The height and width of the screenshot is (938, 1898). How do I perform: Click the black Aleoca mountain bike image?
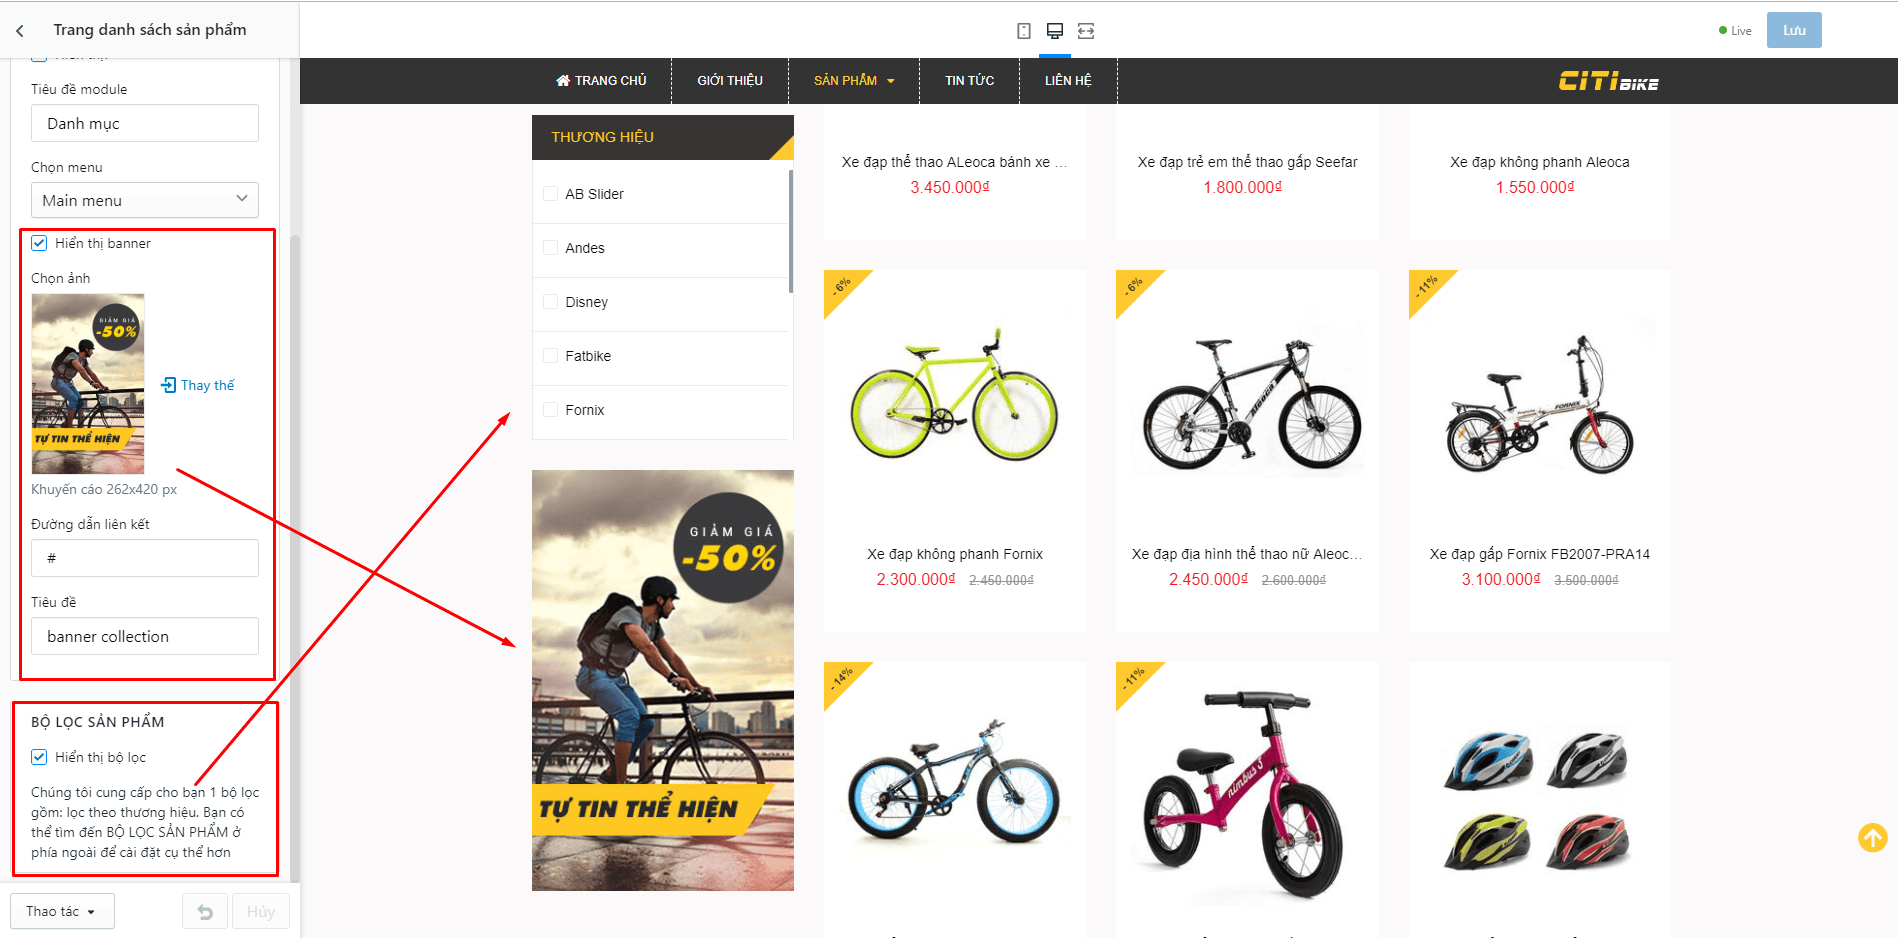click(1251, 407)
